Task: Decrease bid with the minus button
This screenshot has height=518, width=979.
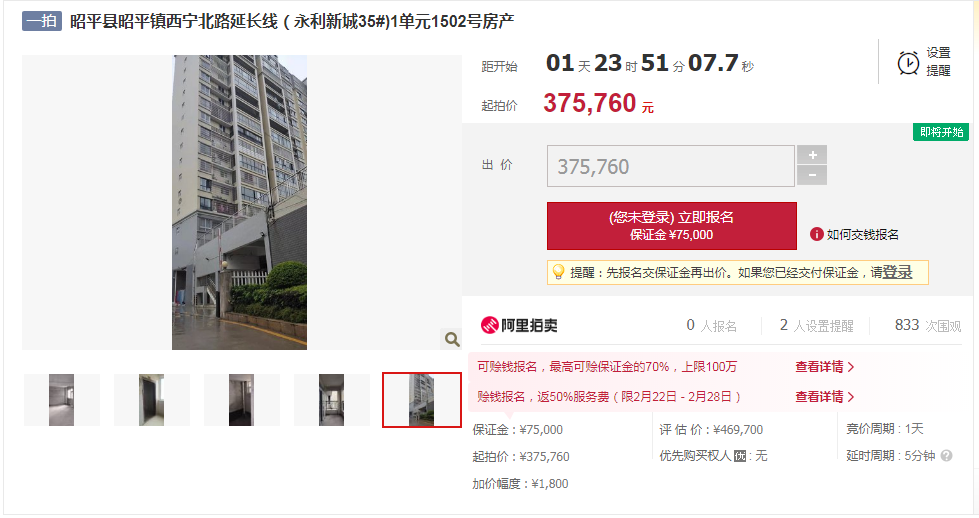Action: coord(812,175)
